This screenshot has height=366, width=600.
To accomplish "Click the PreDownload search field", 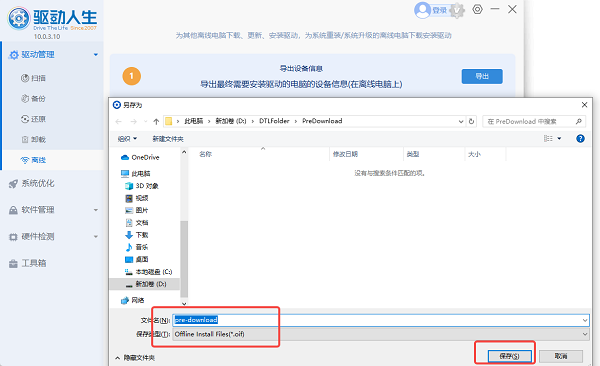I will pos(534,121).
